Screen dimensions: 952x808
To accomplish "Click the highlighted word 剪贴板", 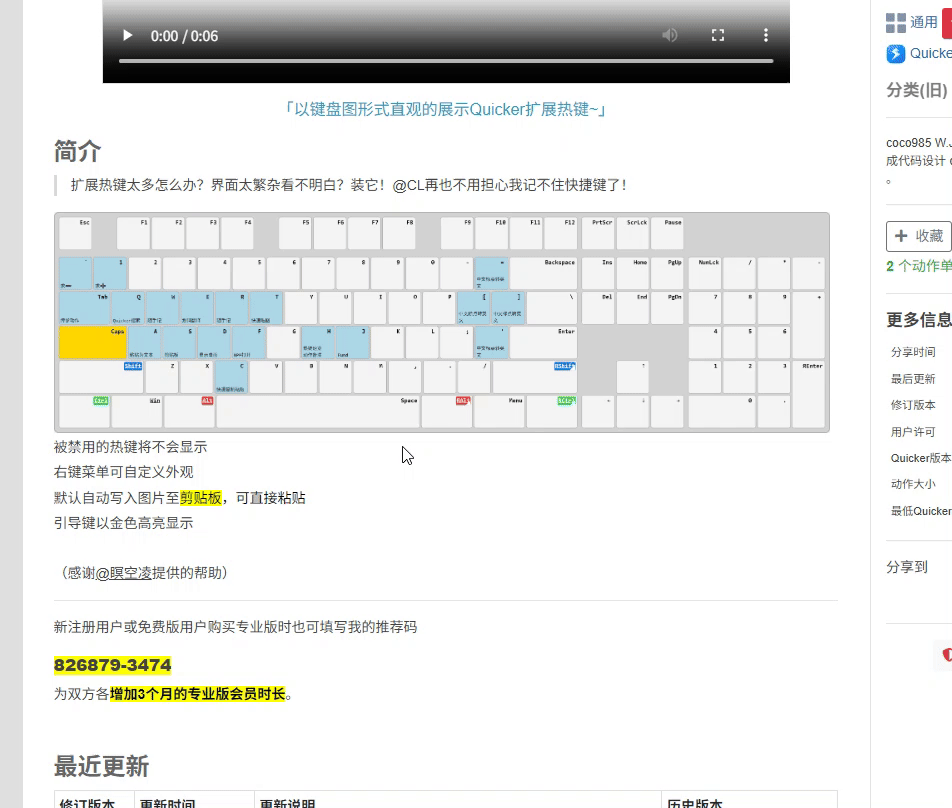I will 201,498.
